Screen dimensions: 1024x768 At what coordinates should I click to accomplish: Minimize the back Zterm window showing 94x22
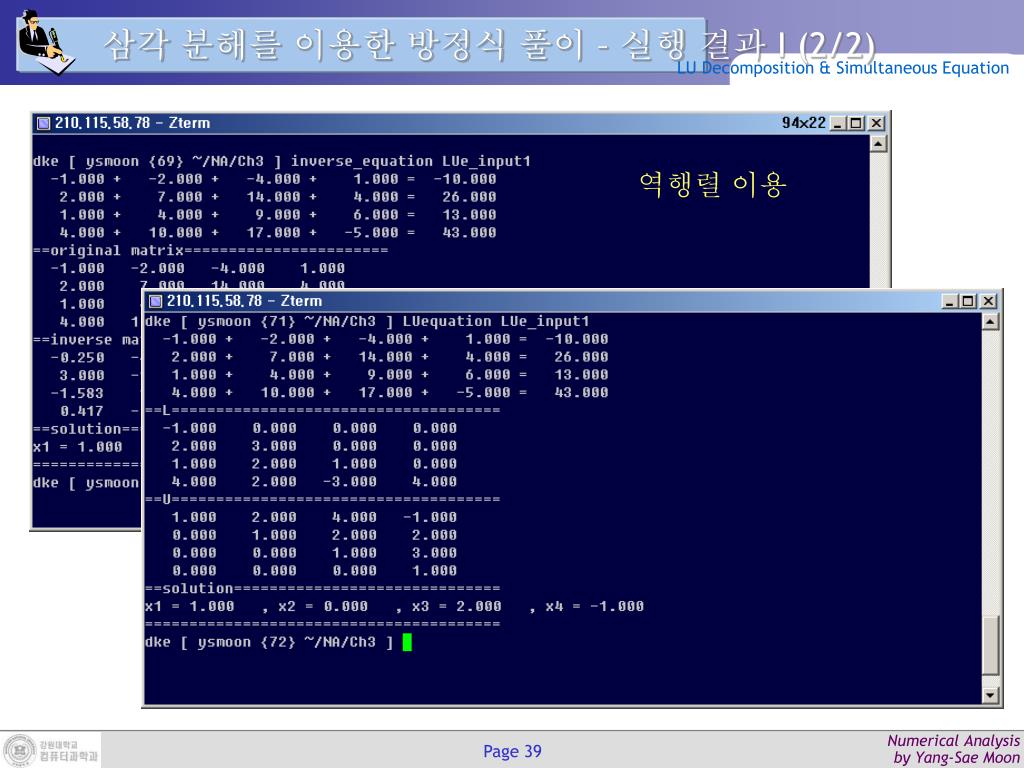click(x=838, y=123)
